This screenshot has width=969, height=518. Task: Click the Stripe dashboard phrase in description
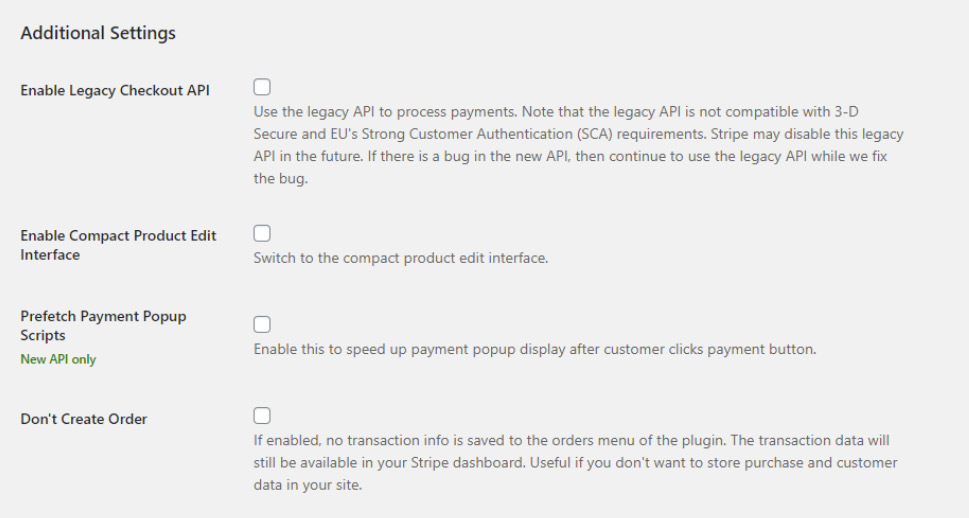tap(467, 463)
